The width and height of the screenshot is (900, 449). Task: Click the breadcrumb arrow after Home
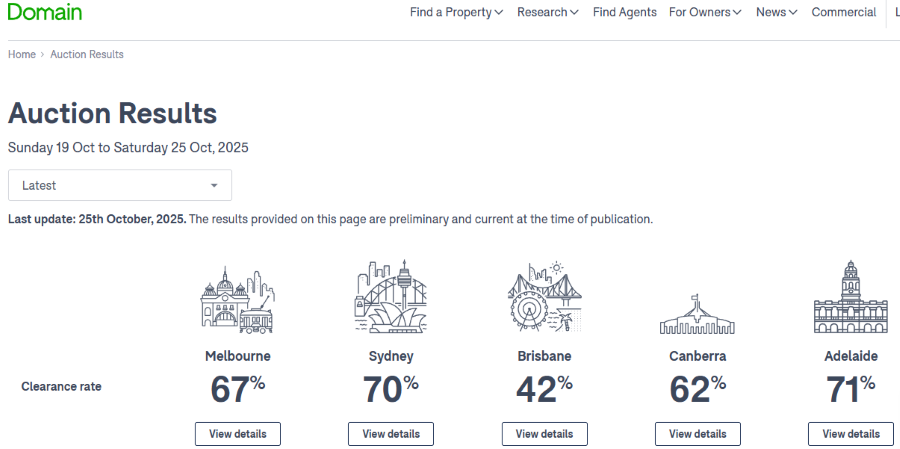click(x=42, y=55)
